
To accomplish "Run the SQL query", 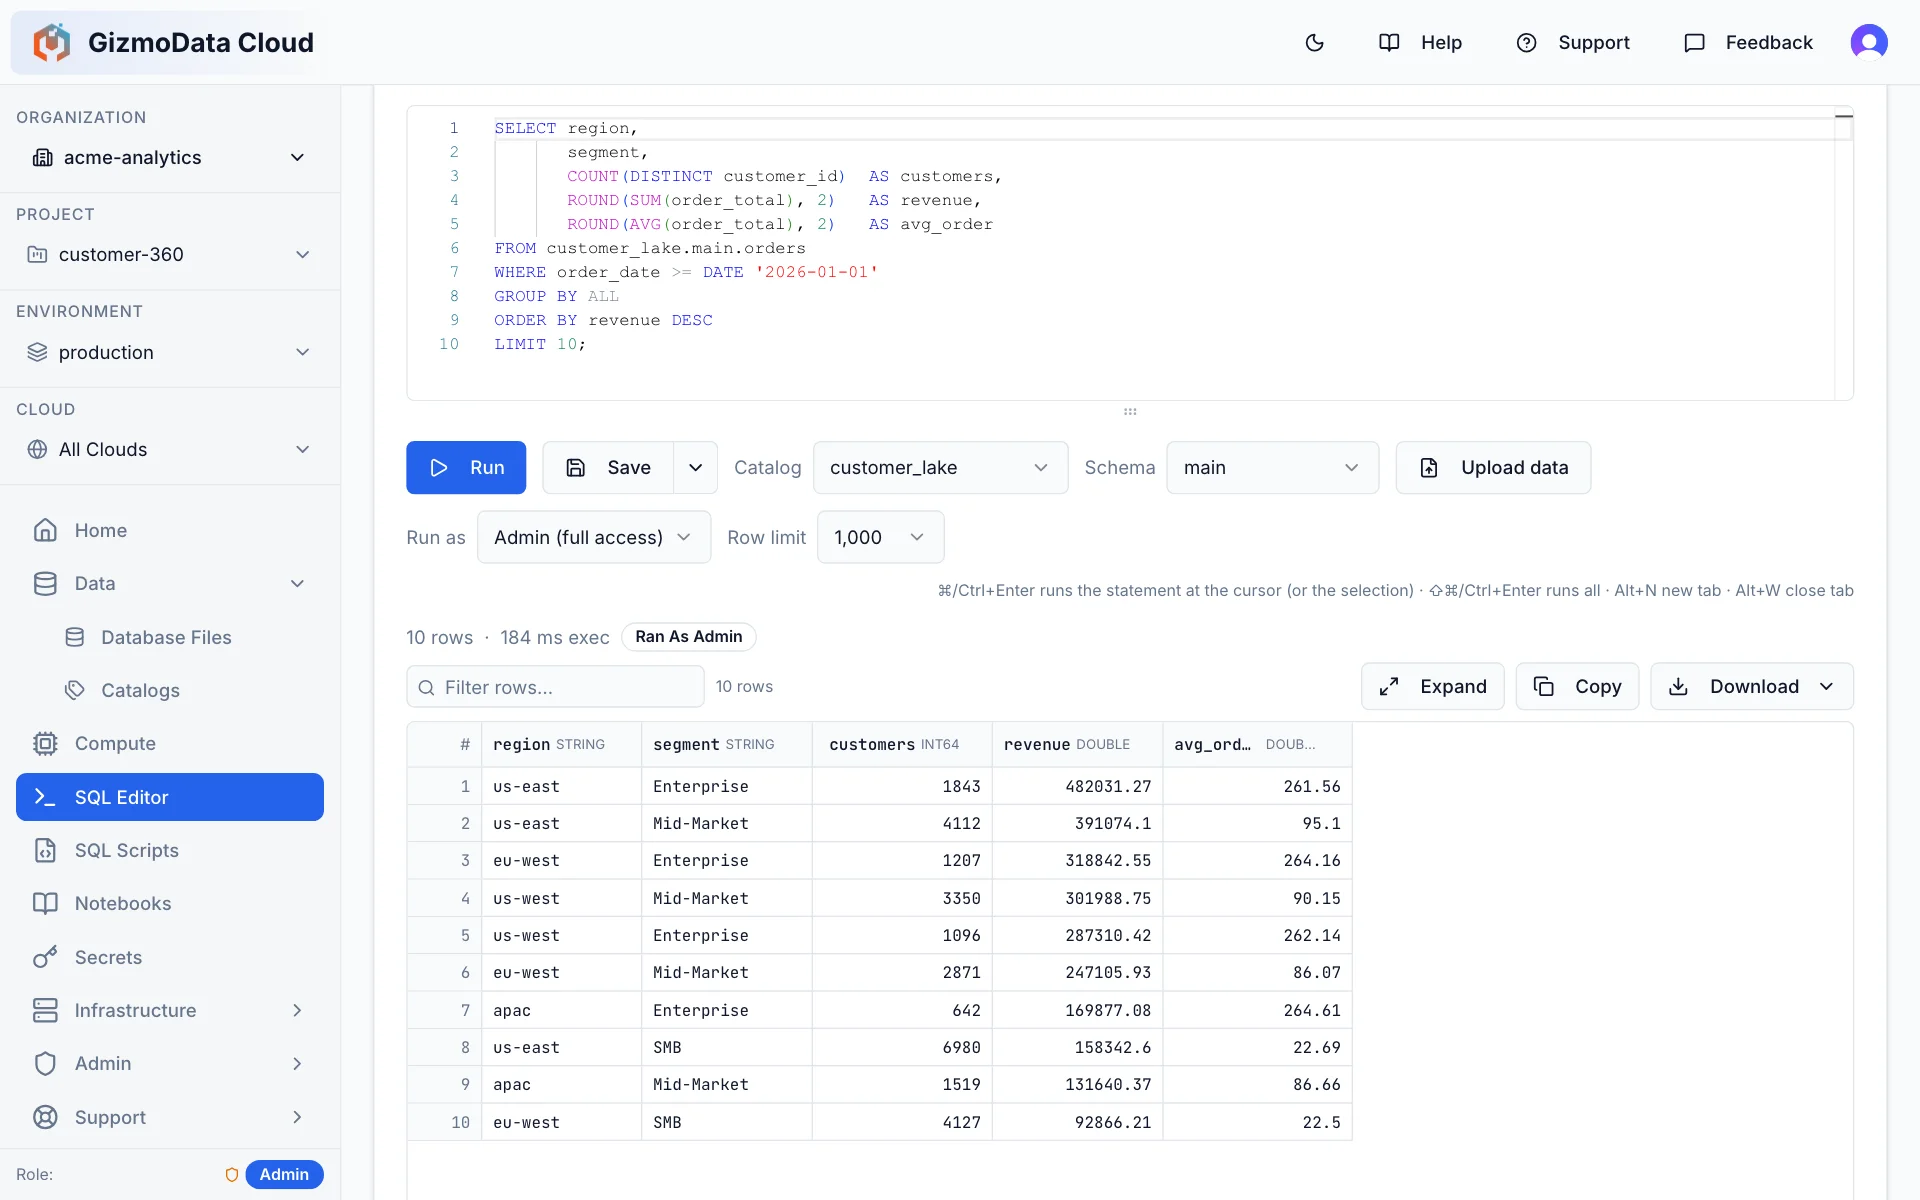I will 466,467.
